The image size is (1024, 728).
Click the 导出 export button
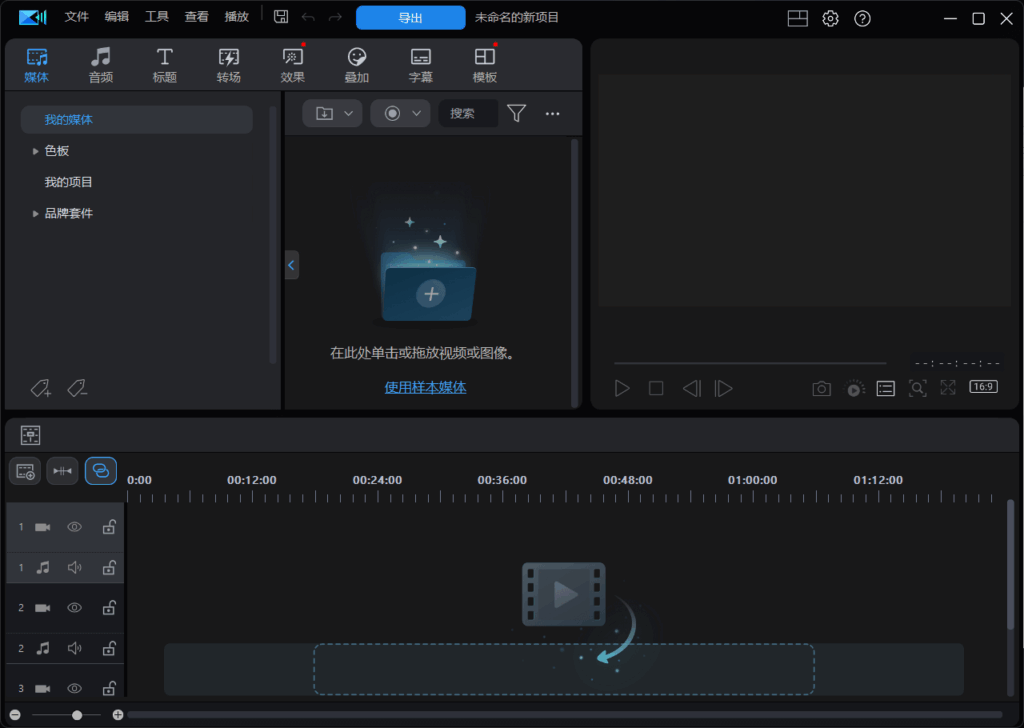(410, 17)
